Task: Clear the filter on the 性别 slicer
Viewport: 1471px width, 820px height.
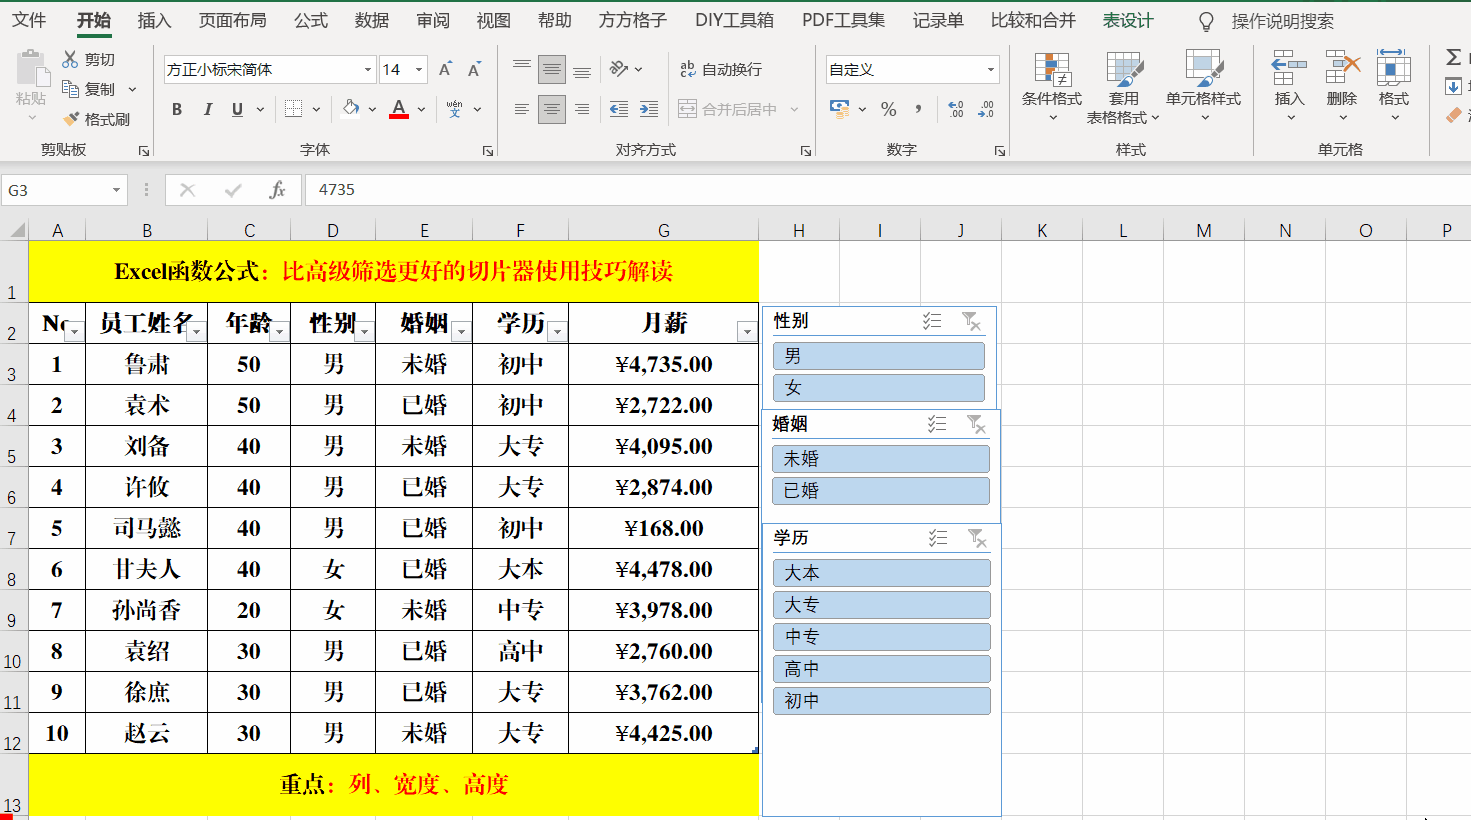Action: click(x=971, y=321)
